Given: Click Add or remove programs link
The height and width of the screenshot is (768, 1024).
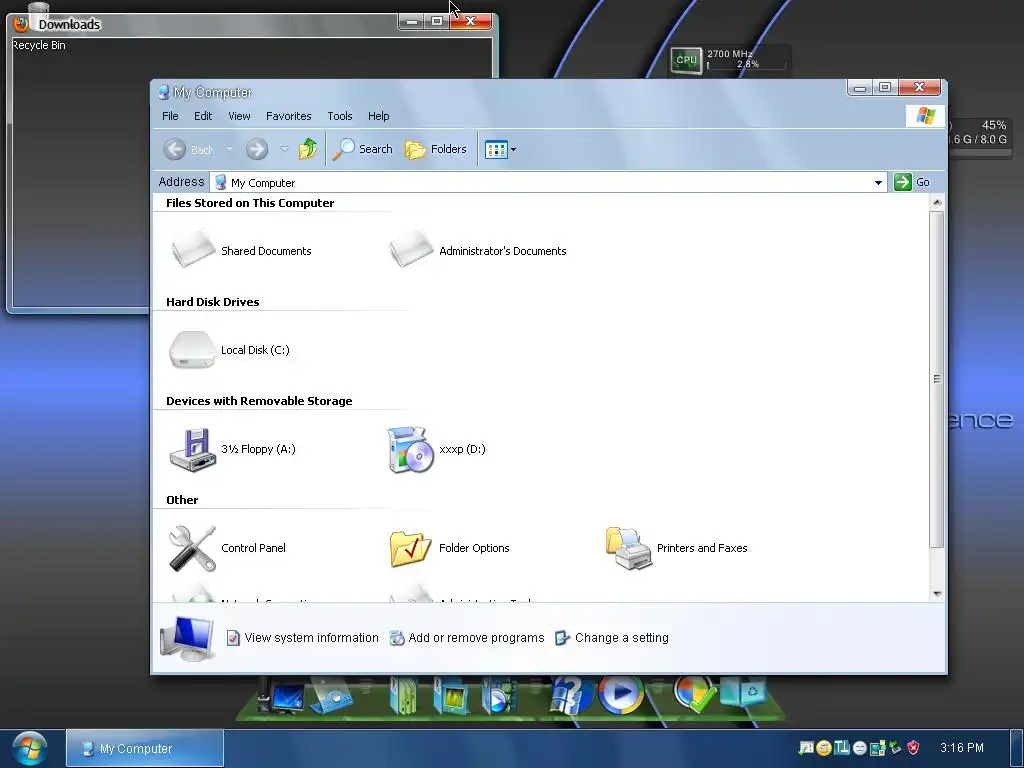Looking at the screenshot, I should pos(467,638).
